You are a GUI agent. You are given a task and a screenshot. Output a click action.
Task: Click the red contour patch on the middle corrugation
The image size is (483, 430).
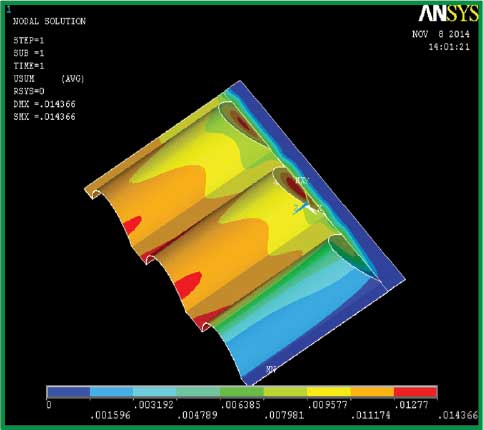[x=188, y=284]
